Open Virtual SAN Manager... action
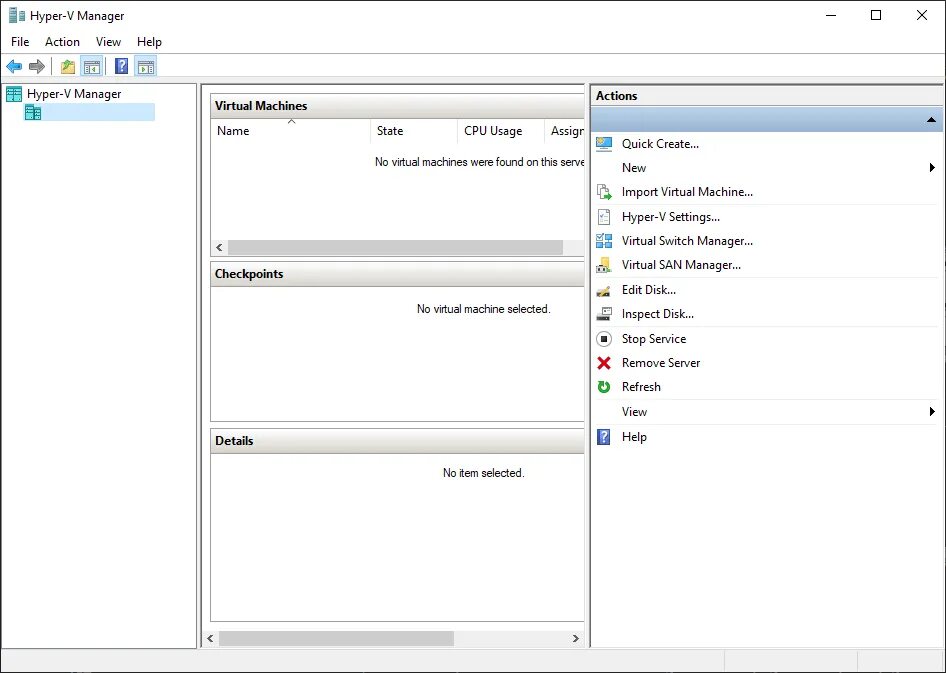 [x=681, y=265]
